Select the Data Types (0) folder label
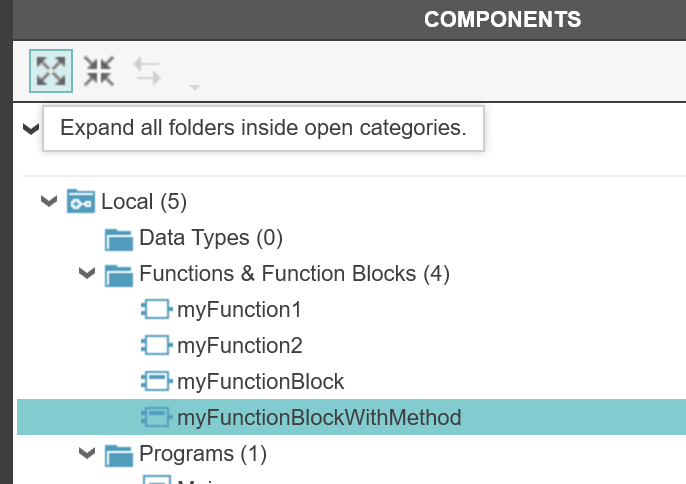The width and height of the screenshot is (686, 484). coord(211,238)
